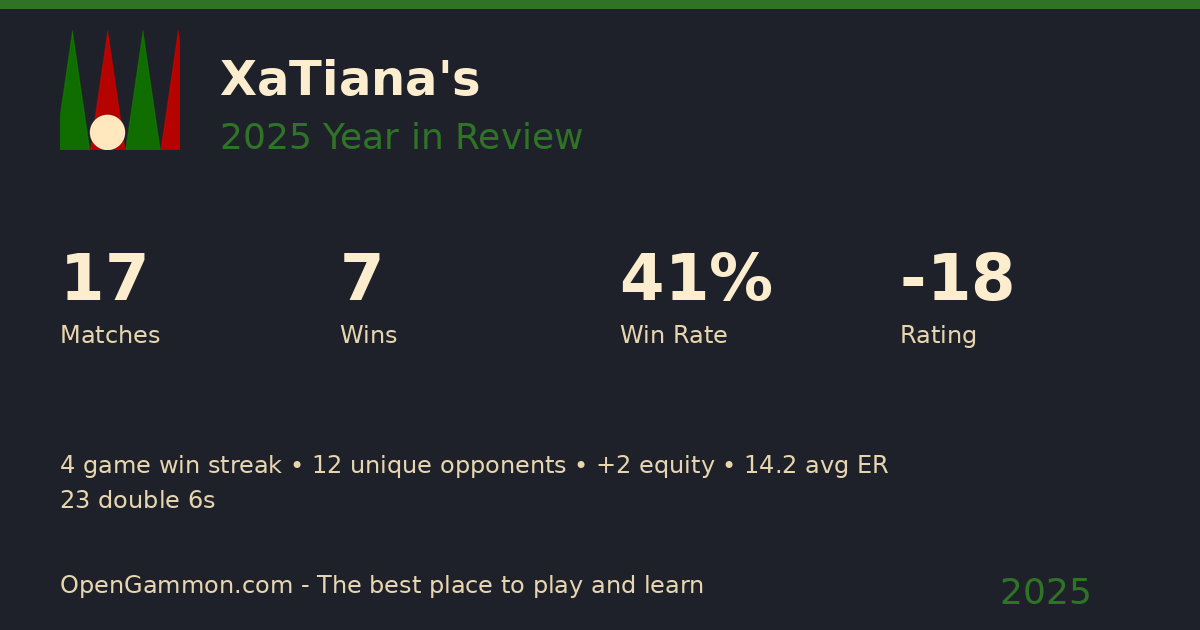Click the OpenGammon backgammon board logo
The height and width of the screenshot is (630, 1200).
pos(120,90)
